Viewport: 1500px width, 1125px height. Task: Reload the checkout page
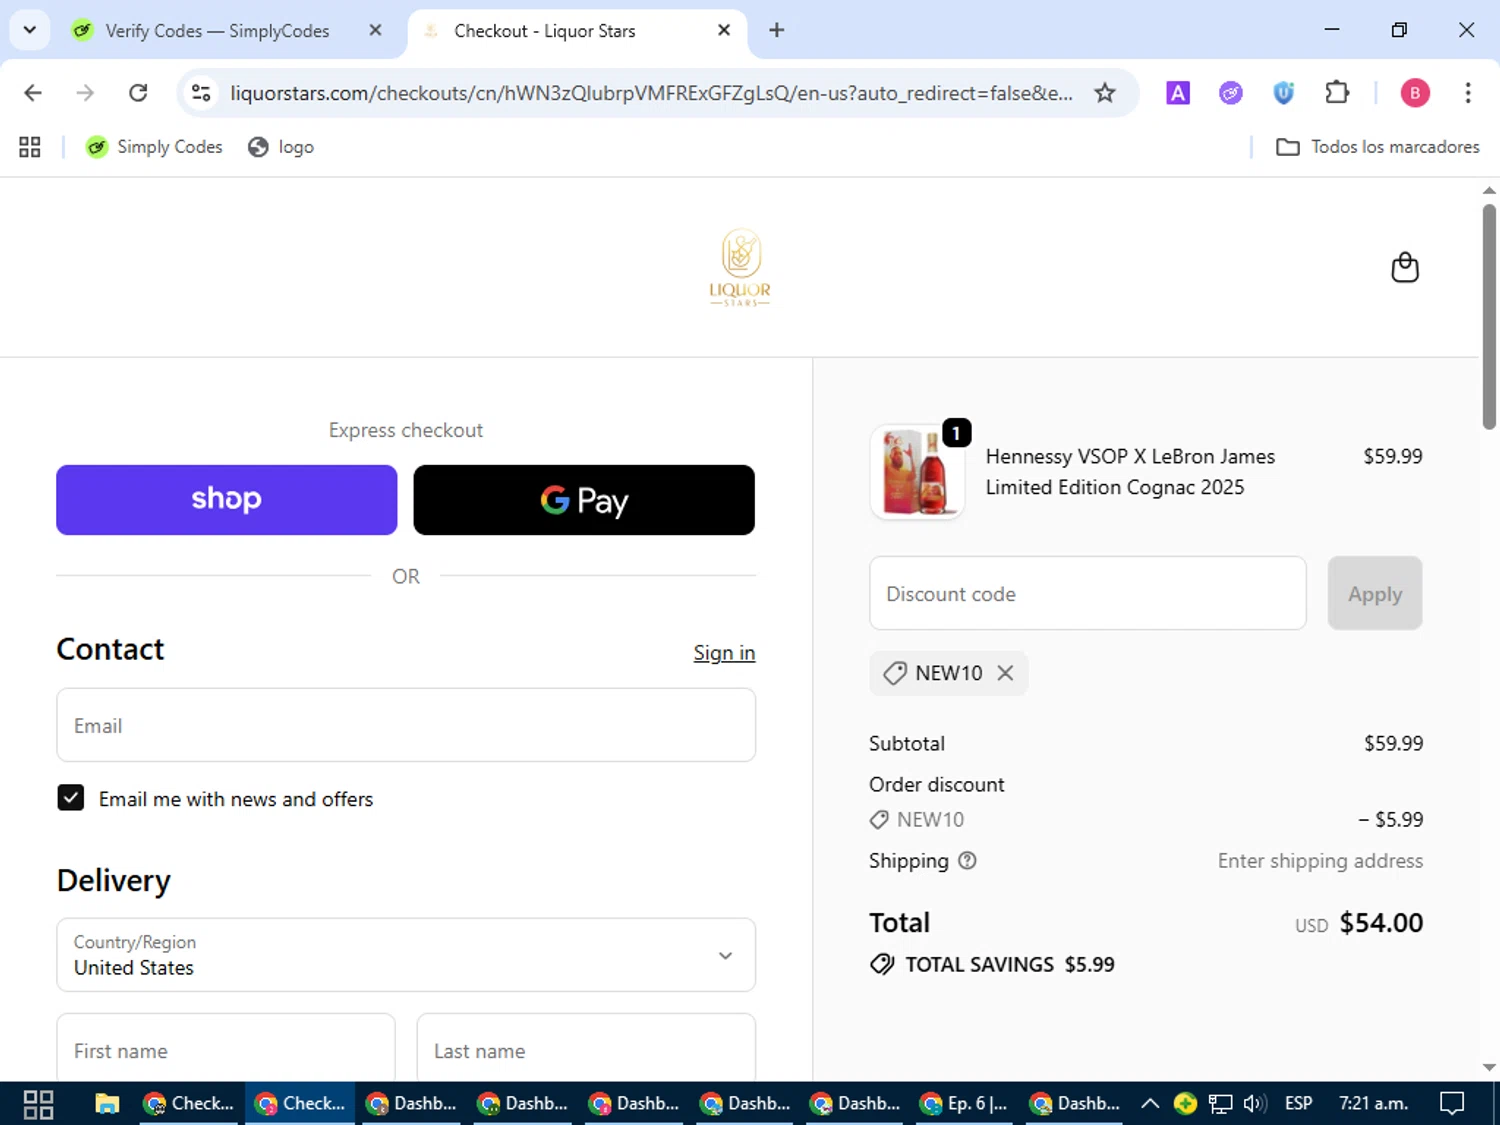[138, 93]
